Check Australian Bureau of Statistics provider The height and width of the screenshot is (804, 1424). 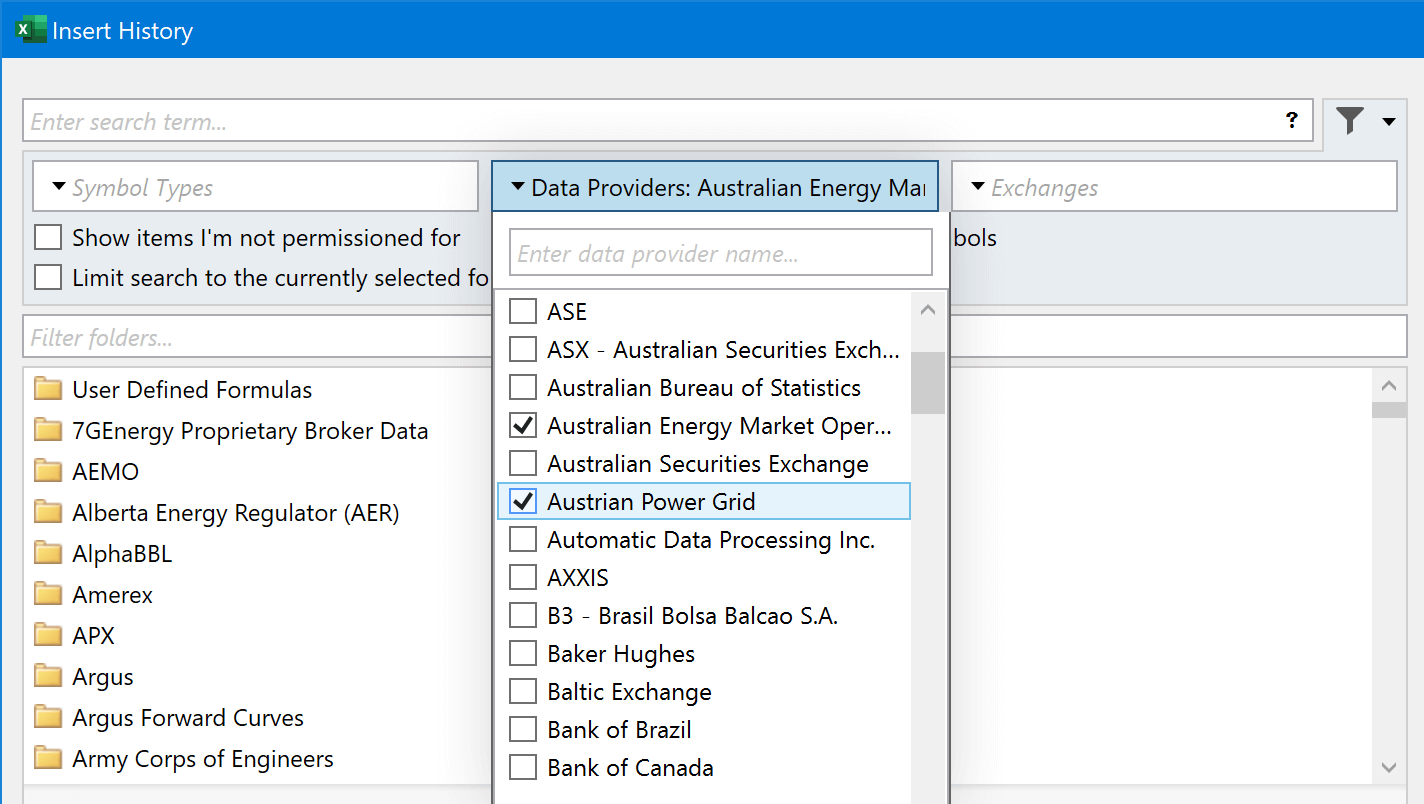tap(523, 388)
